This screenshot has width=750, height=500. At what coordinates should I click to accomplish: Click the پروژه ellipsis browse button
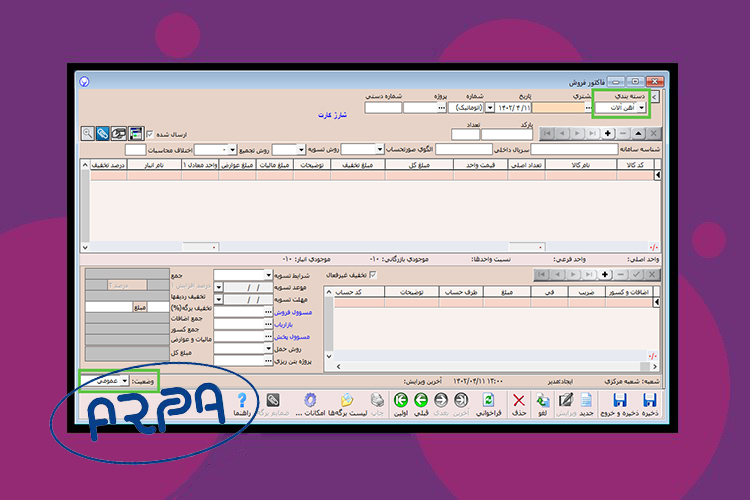coord(441,108)
